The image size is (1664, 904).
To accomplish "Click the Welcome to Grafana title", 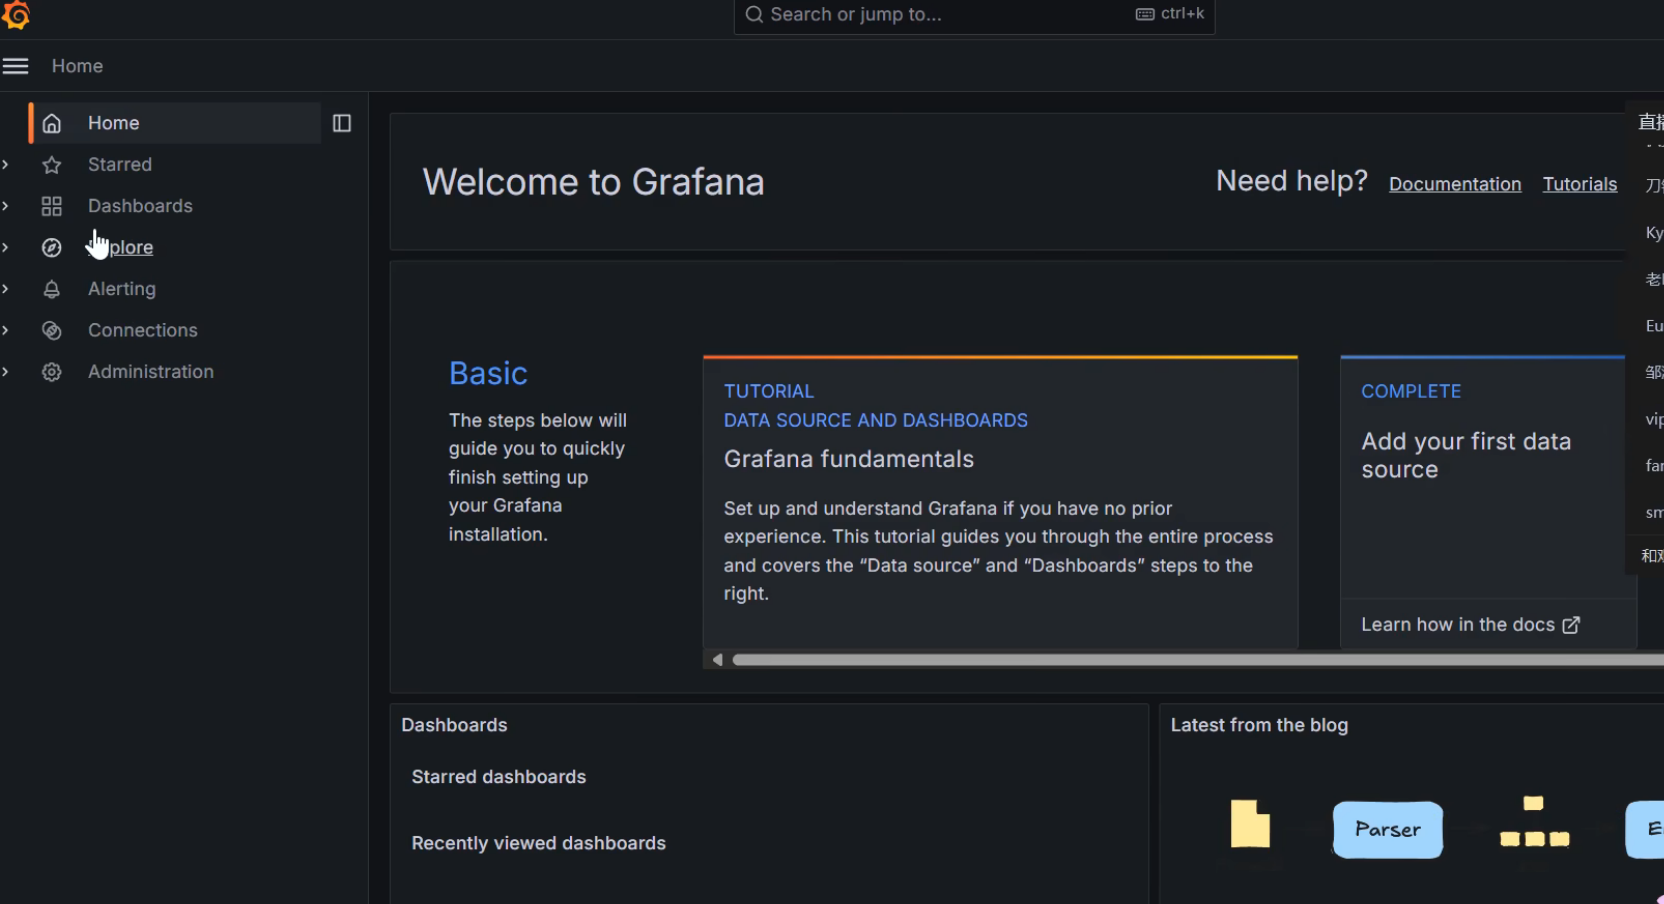I will click(593, 182).
